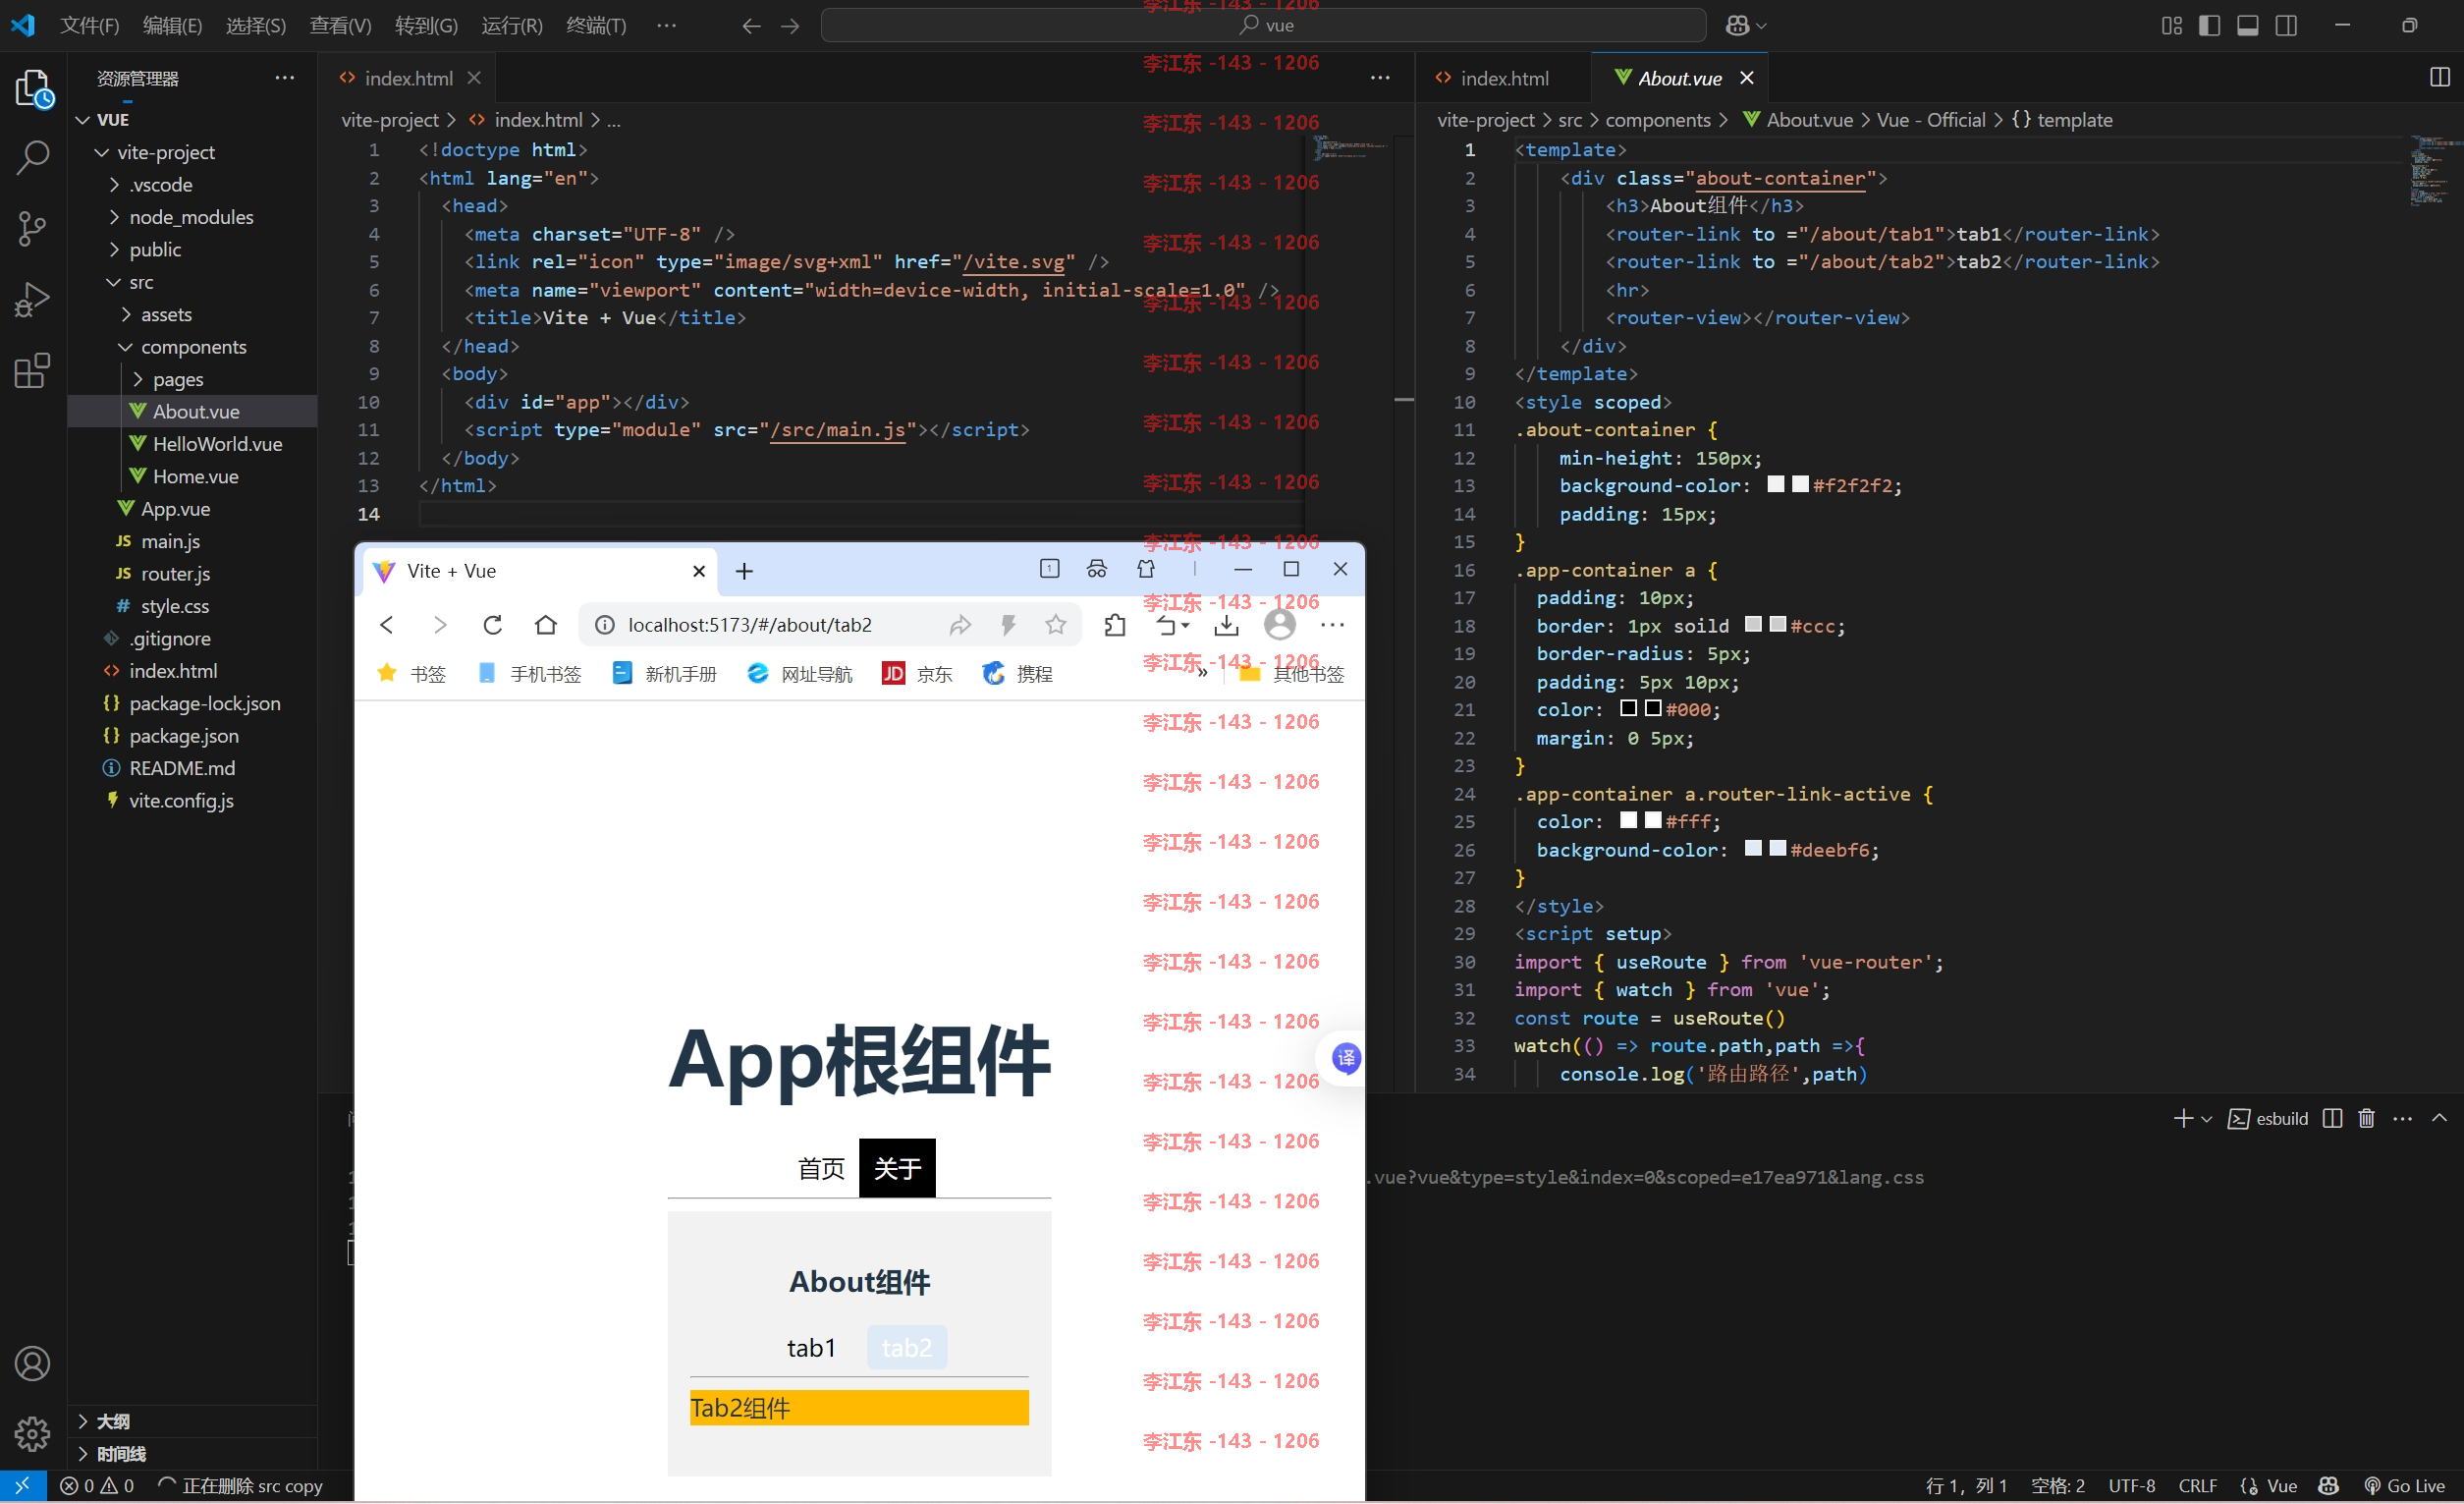The width and height of the screenshot is (2464, 1504).
Task: Open more actions for left editor group
Action: point(1380,78)
